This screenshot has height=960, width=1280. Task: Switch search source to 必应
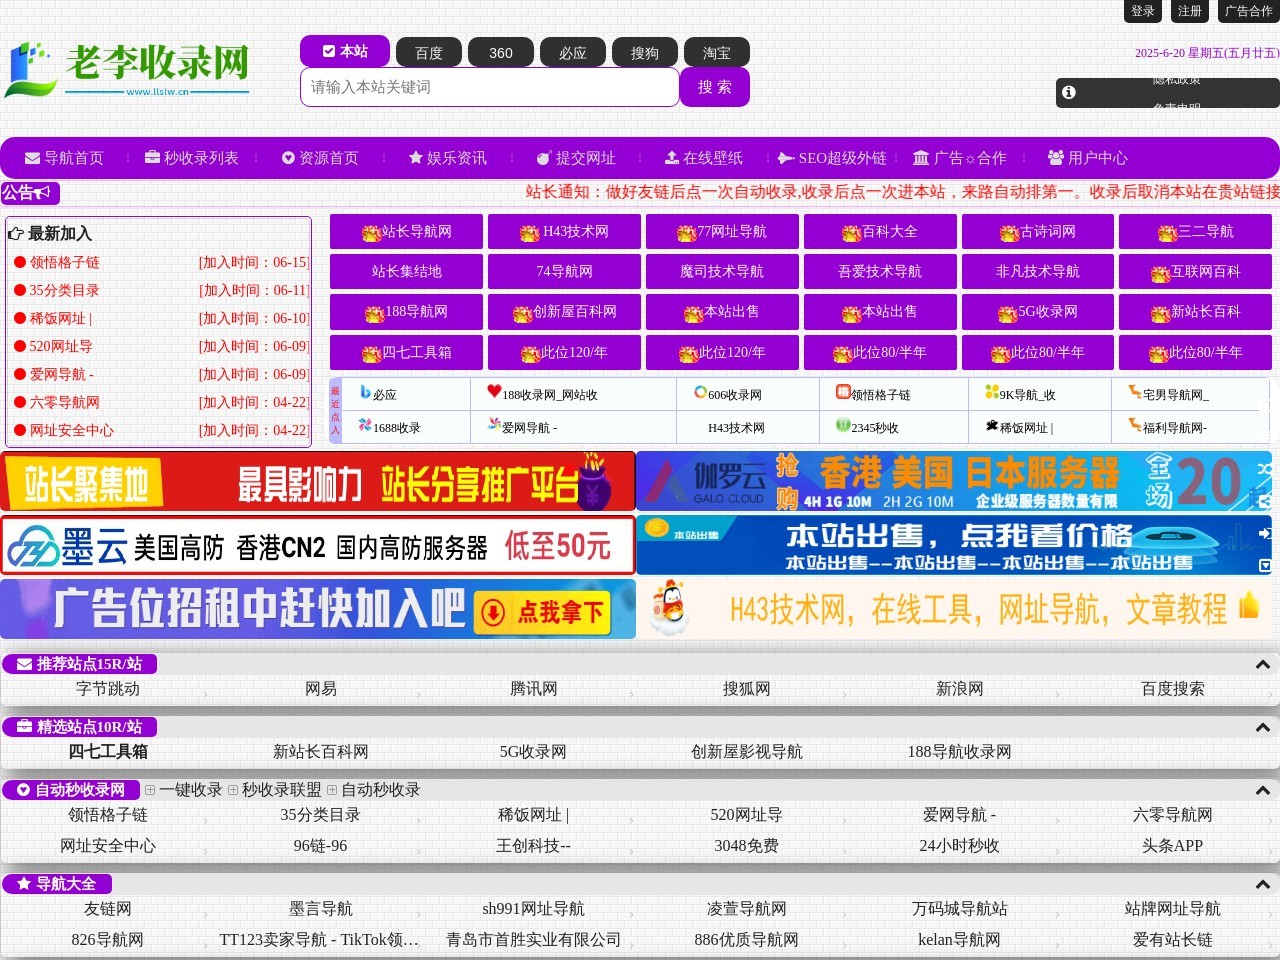(x=573, y=53)
